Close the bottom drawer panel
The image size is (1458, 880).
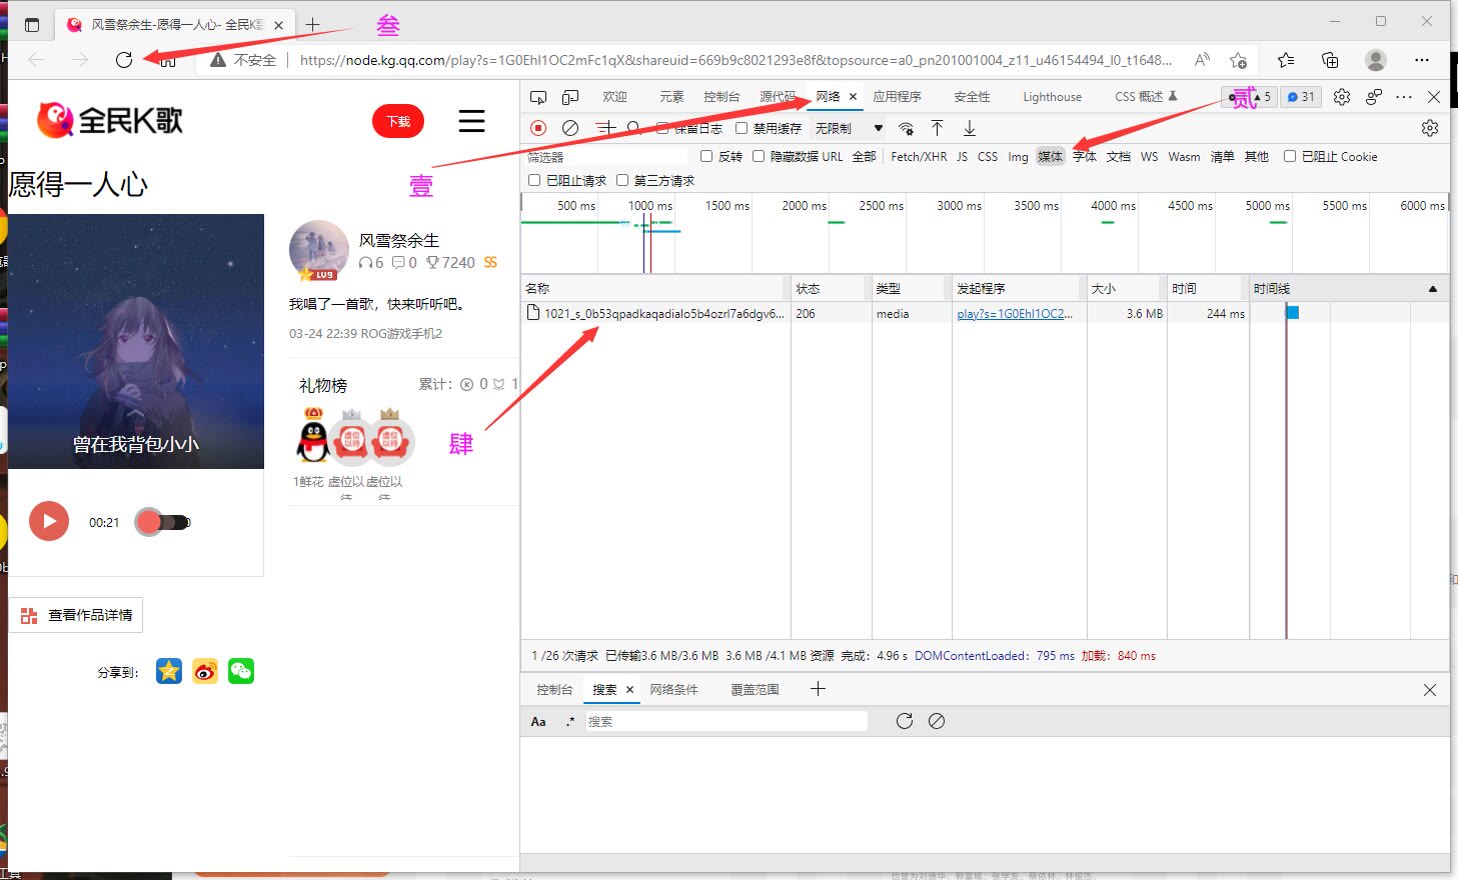click(x=1430, y=690)
